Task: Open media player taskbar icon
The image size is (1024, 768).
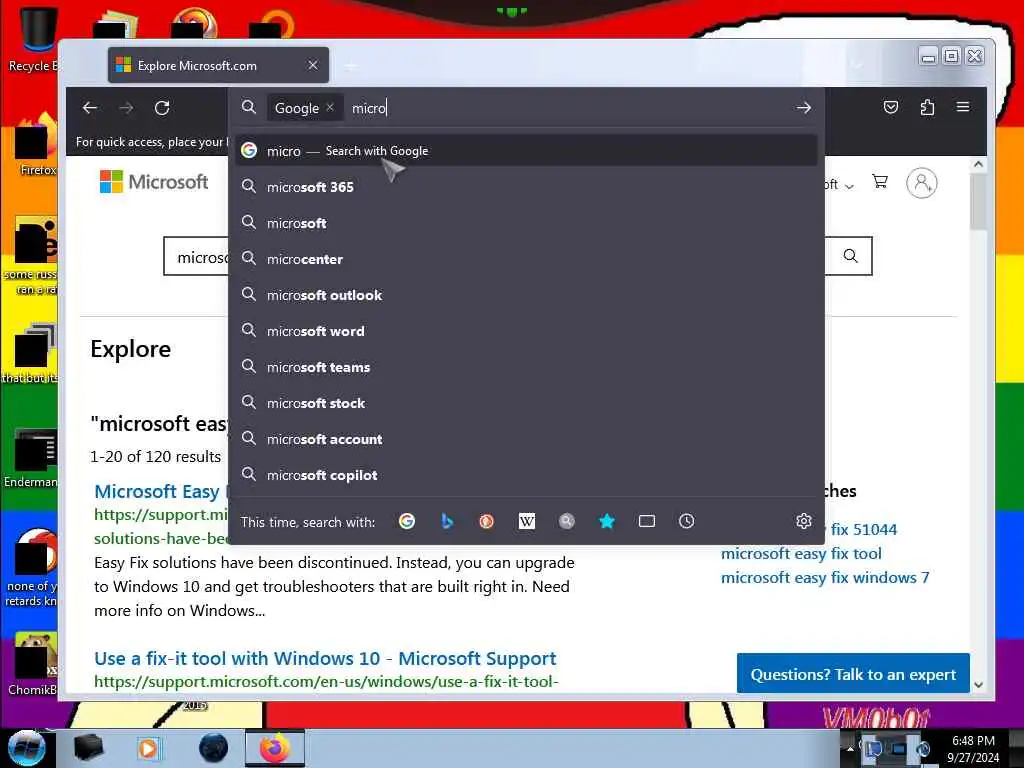Action: click(x=148, y=748)
